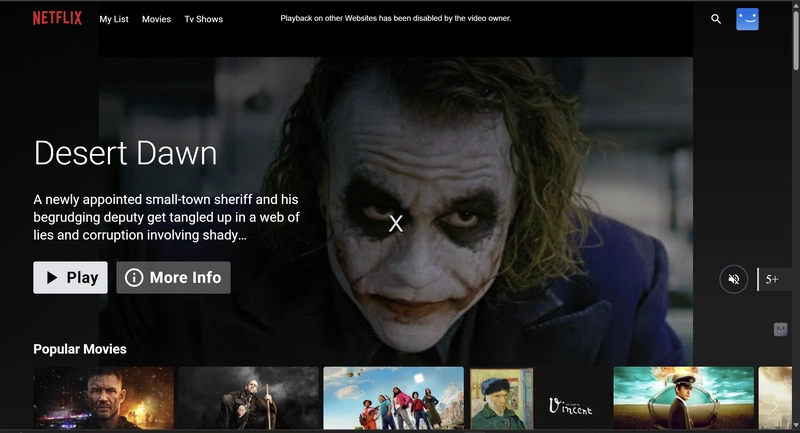Viewport: 800px width, 433px height.
Task: Open the blue smiley profile avatar
Action: click(747, 19)
